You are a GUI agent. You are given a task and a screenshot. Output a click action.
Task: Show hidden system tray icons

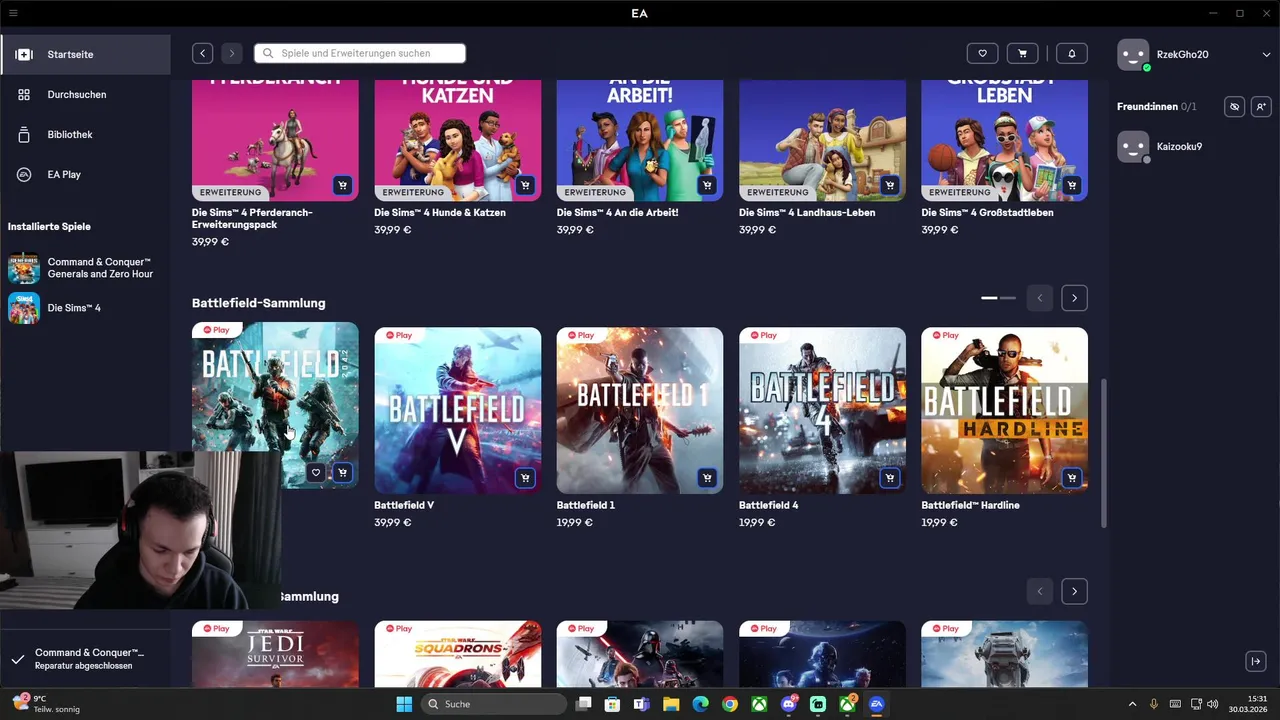tap(1132, 704)
